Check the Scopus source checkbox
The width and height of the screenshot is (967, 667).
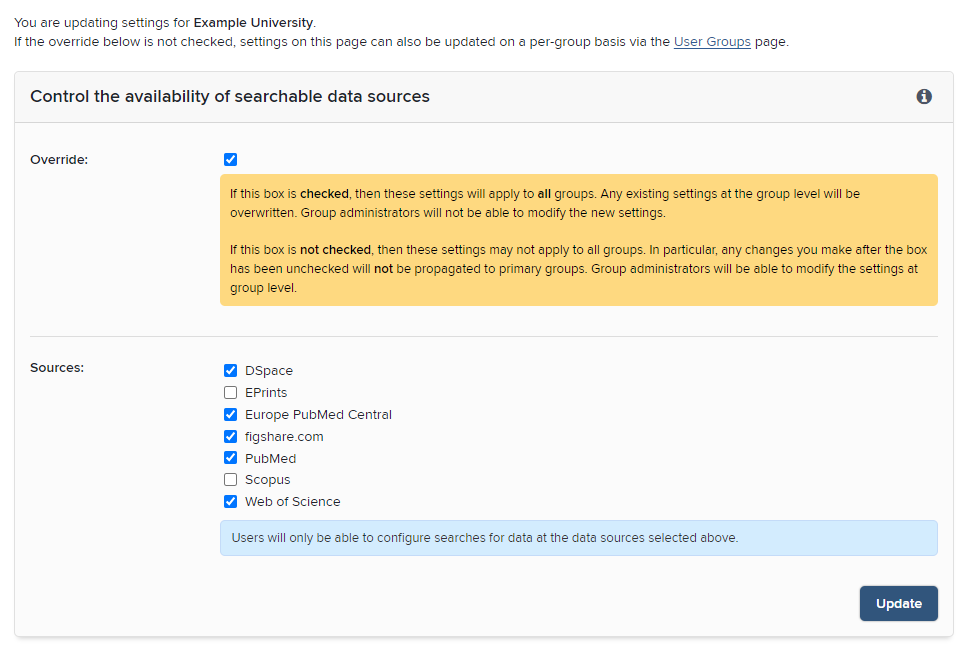click(x=231, y=480)
